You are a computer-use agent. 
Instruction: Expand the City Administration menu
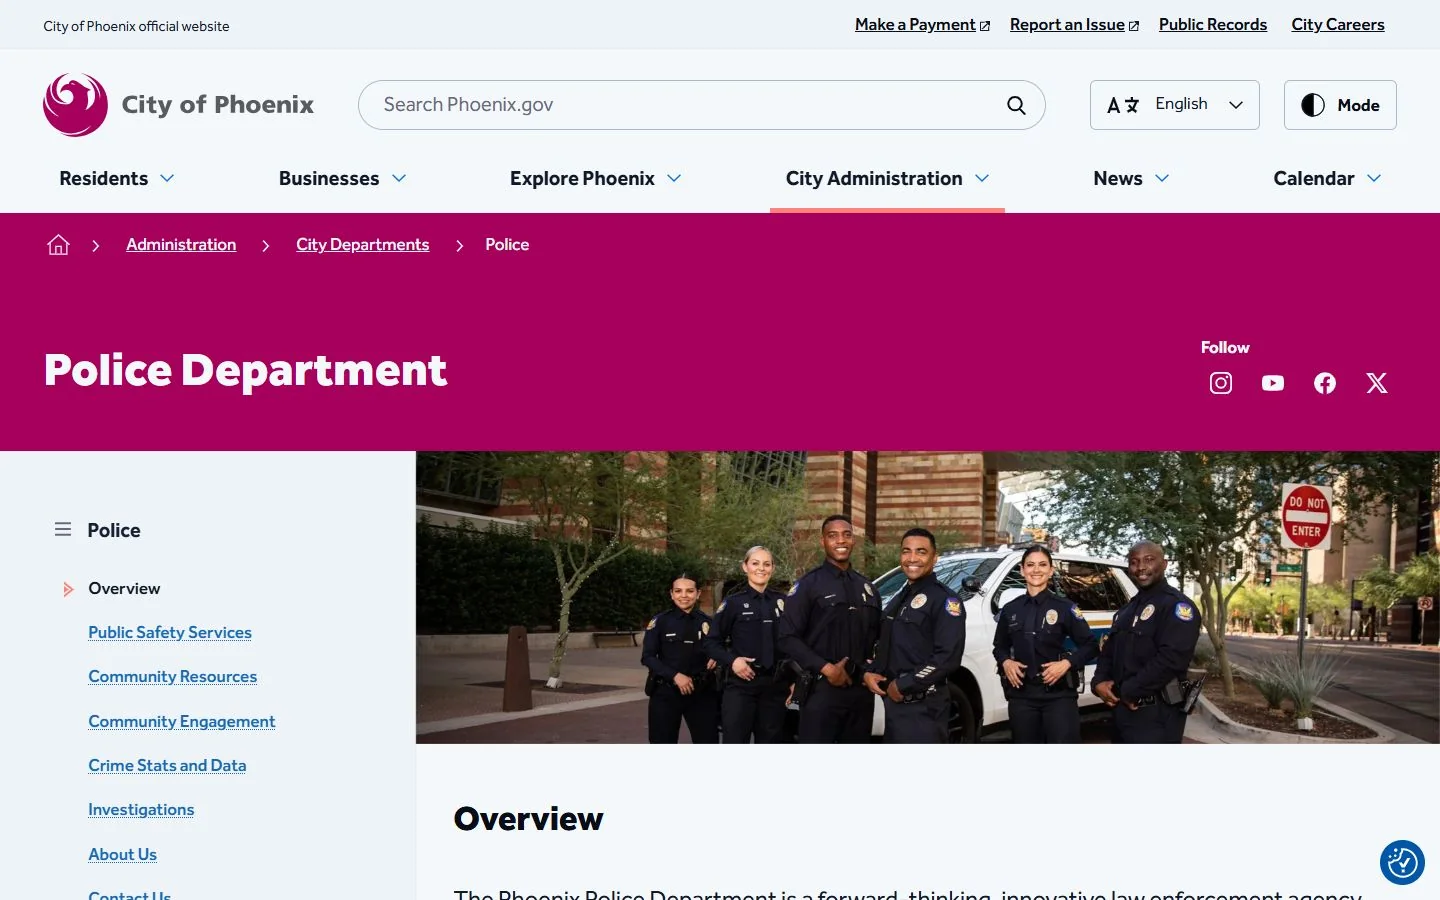point(887,178)
